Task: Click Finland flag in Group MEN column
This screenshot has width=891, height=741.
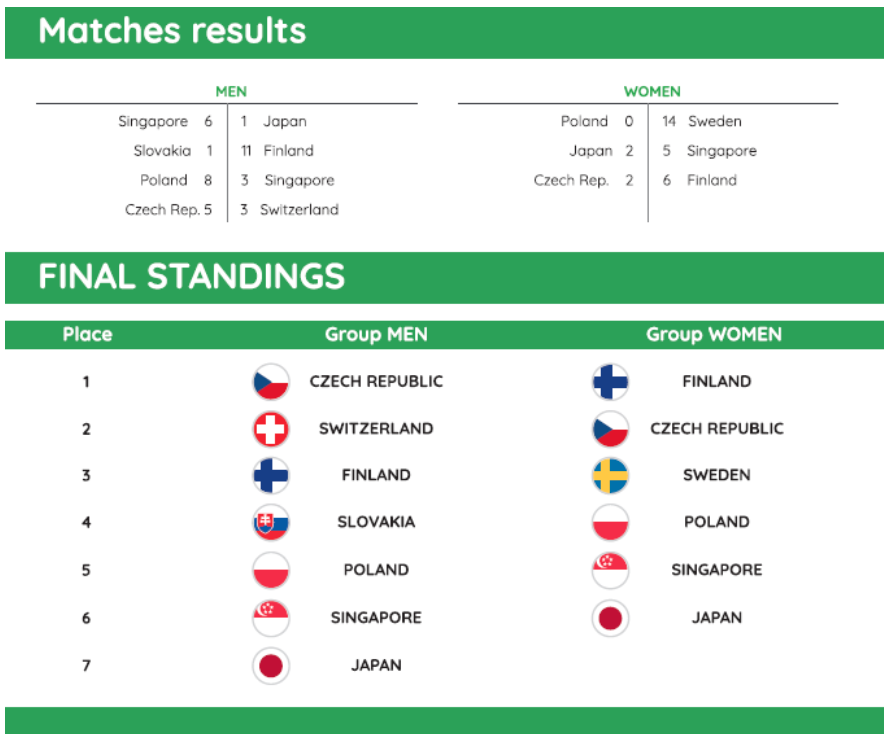Action: (270, 476)
